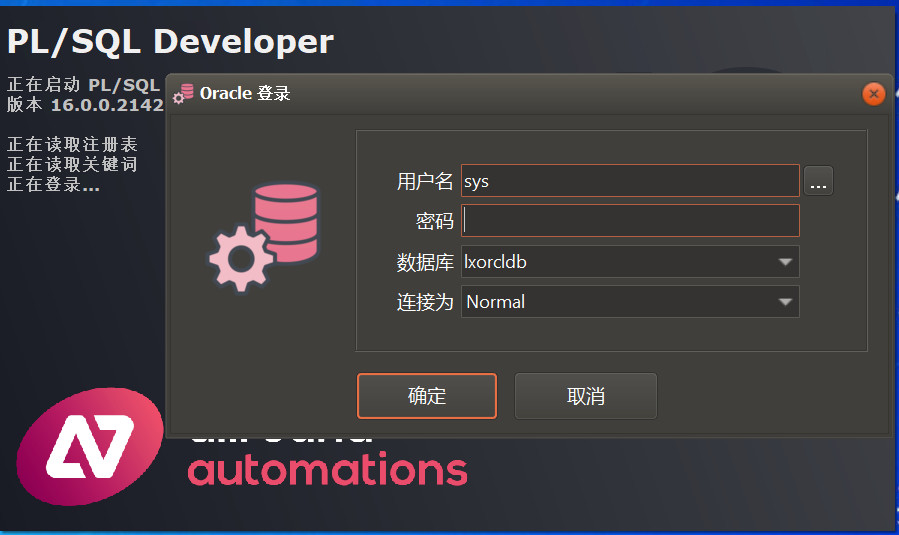Click the 连接为 label

[425, 302]
